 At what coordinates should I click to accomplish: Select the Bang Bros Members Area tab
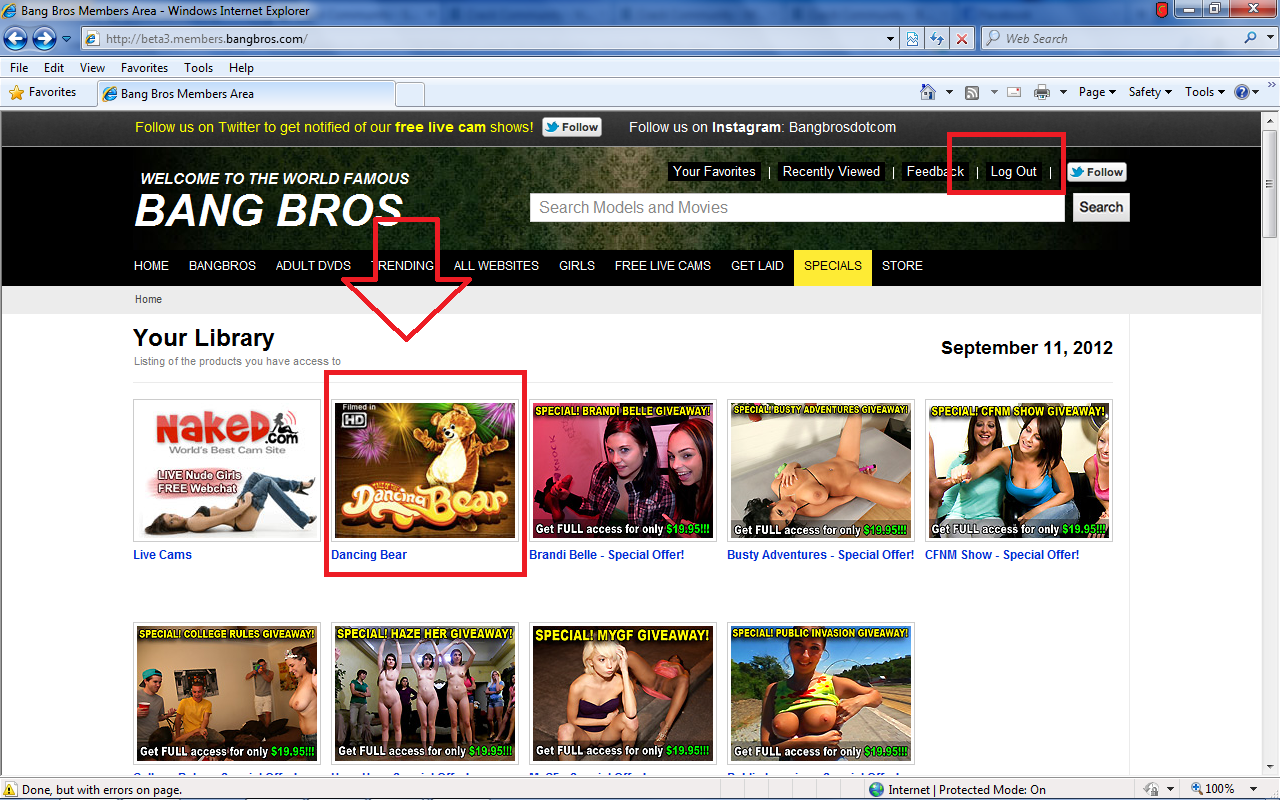click(246, 94)
